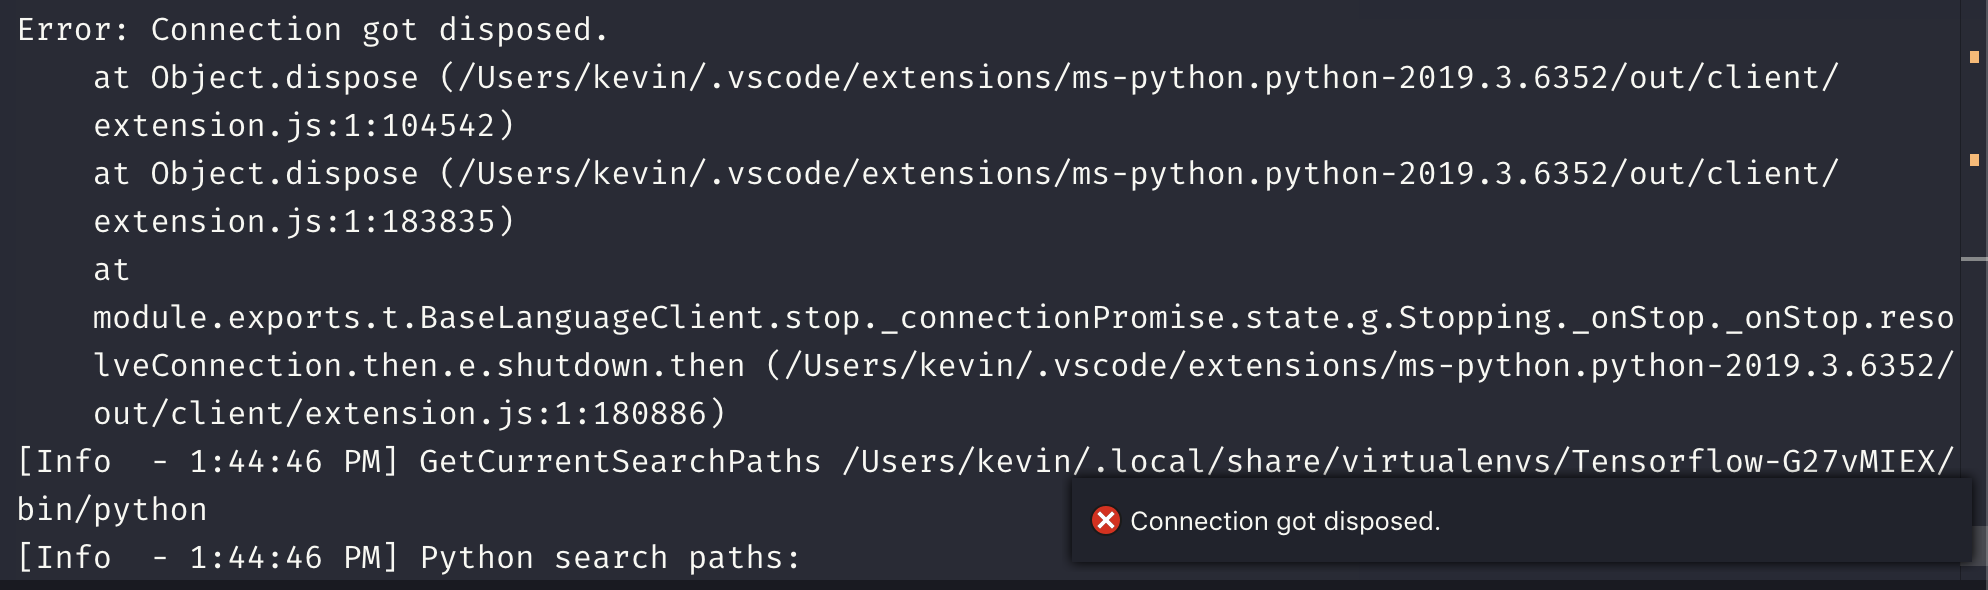Click the 'bin/python' text in the search path
Viewport: 1988px width, 590px height.
(x=110, y=508)
